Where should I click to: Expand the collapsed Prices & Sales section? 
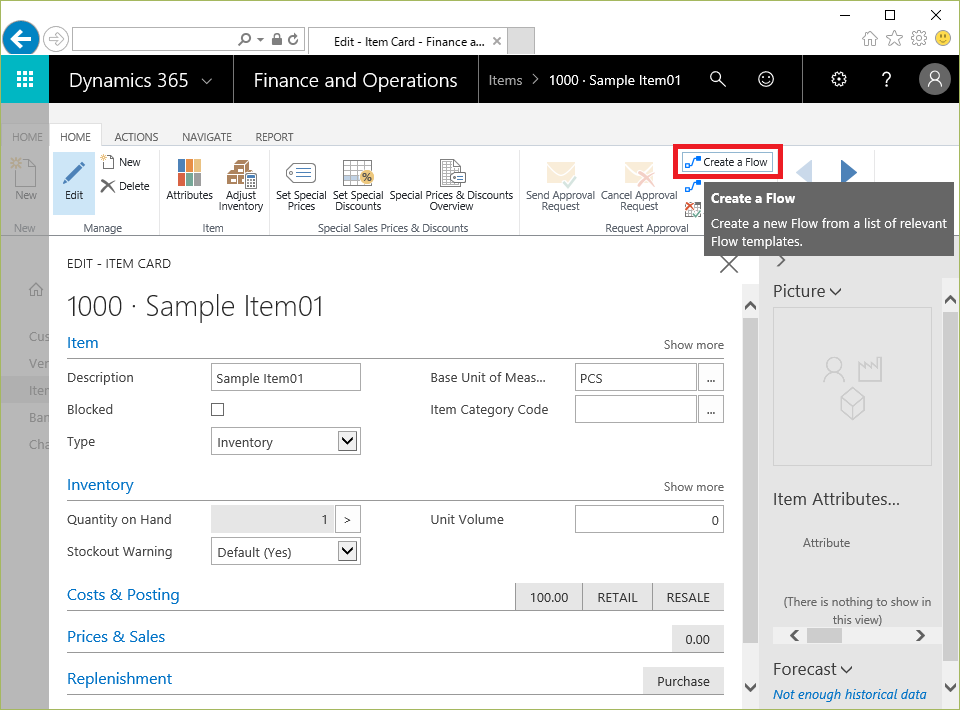pyautogui.click(x=116, y=637)
